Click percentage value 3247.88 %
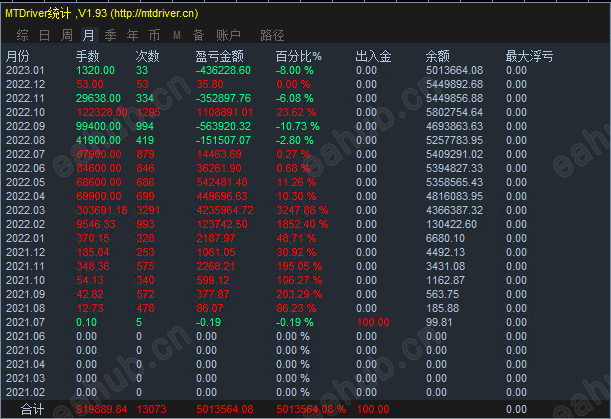 coord(302,210)
